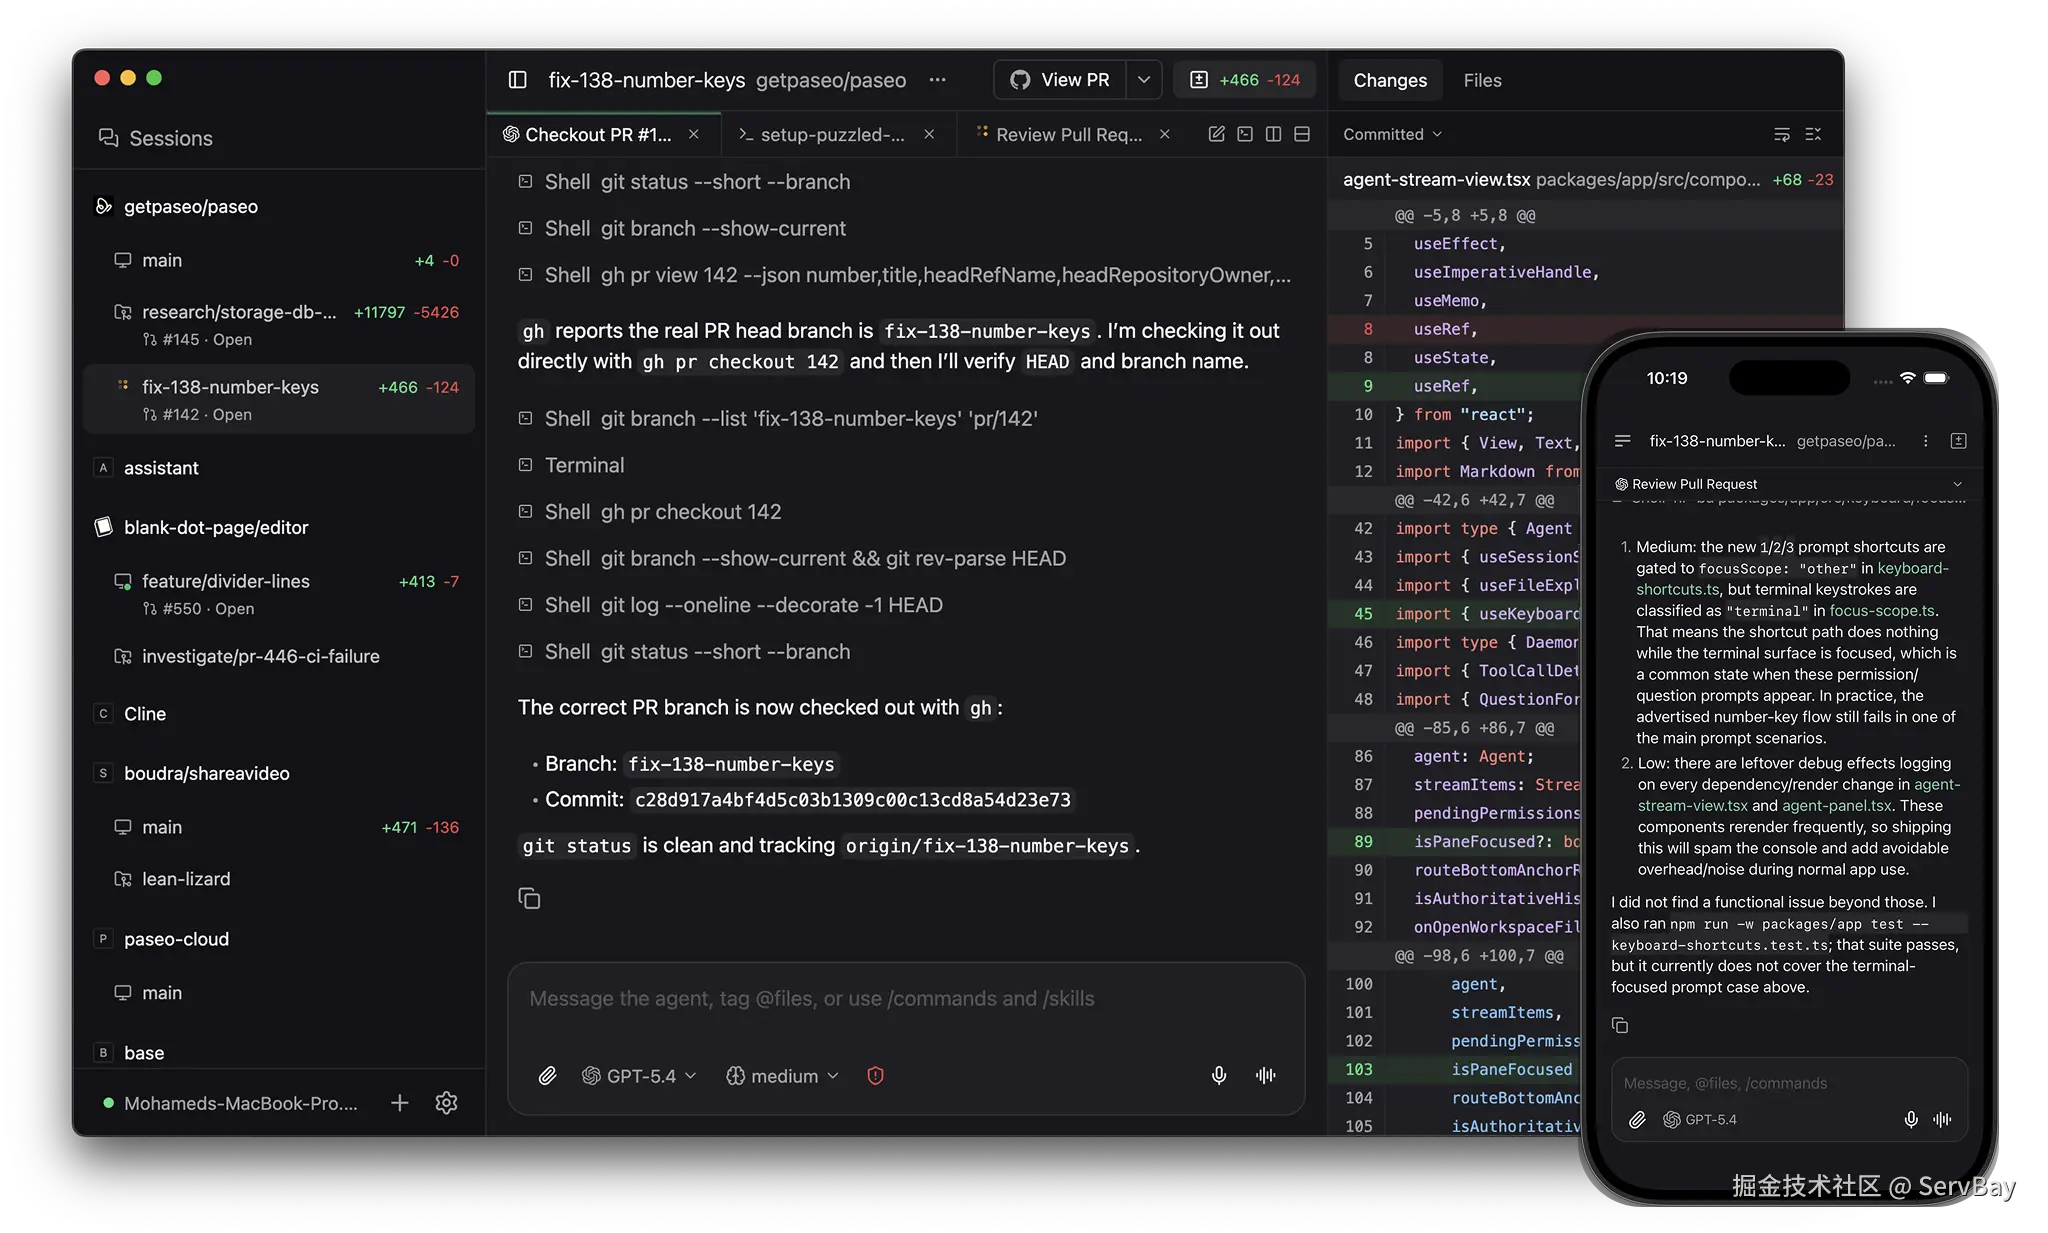Open settings gear in sidebar footer

447,1102
